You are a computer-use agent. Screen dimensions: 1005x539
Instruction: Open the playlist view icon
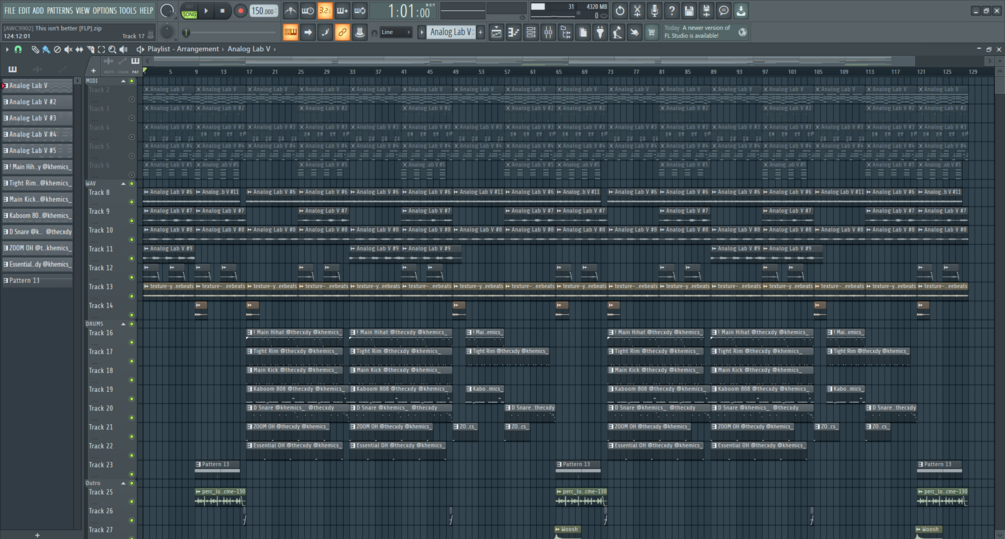coord(496,32)
